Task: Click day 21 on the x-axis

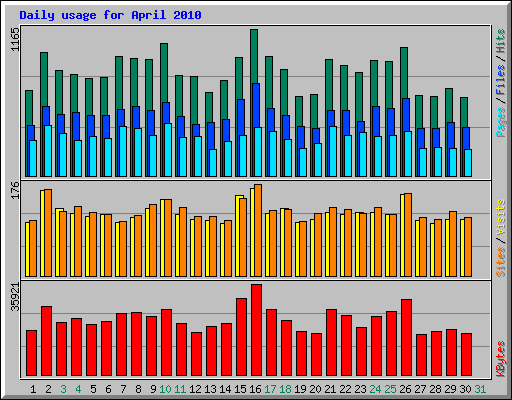Action: 330,389
